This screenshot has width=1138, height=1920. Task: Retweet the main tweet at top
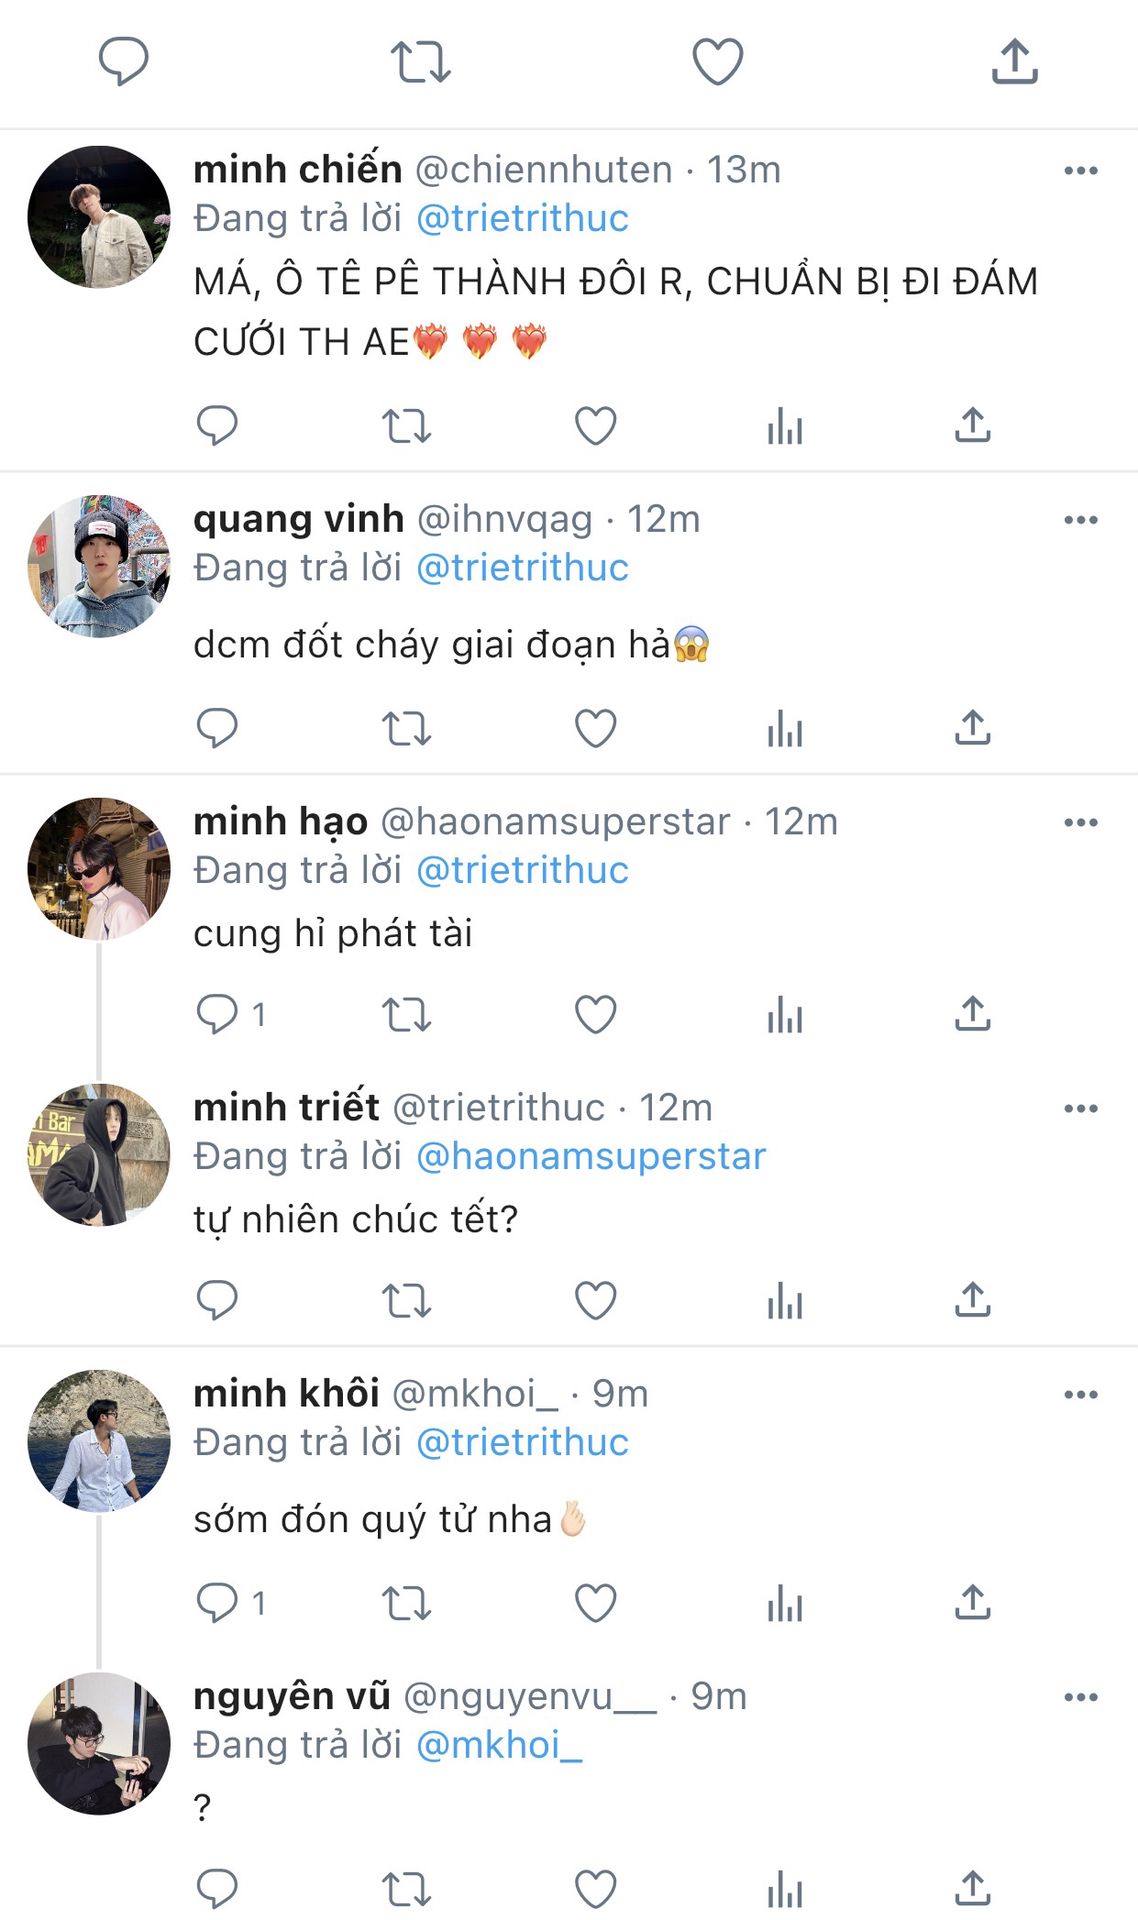tap(420, 61)
